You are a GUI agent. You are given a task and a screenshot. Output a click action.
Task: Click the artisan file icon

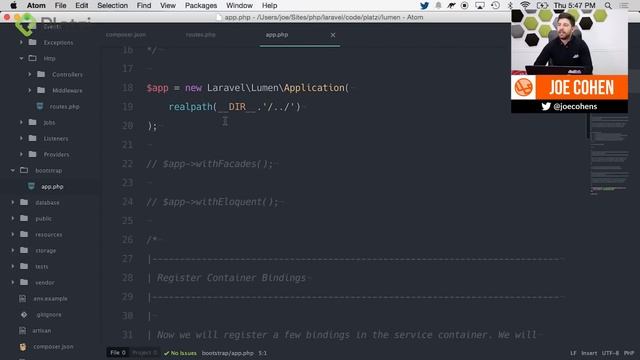click(x=23, y=331)
